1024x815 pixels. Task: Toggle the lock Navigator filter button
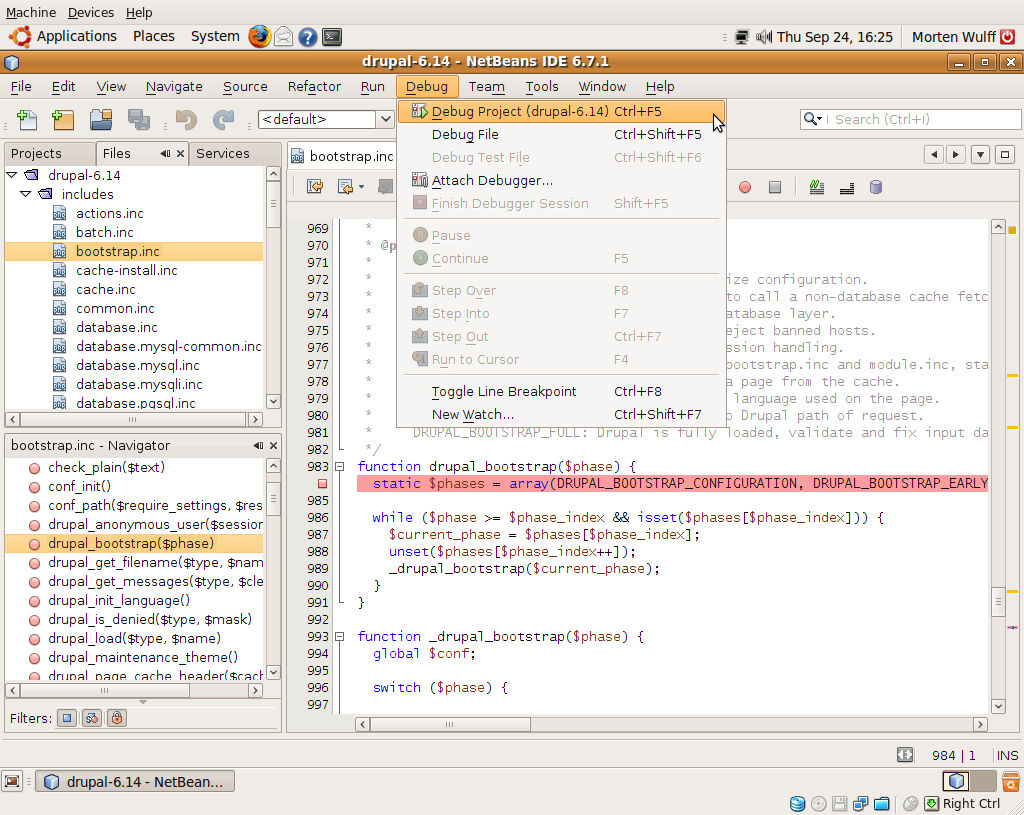coord(116,718)
